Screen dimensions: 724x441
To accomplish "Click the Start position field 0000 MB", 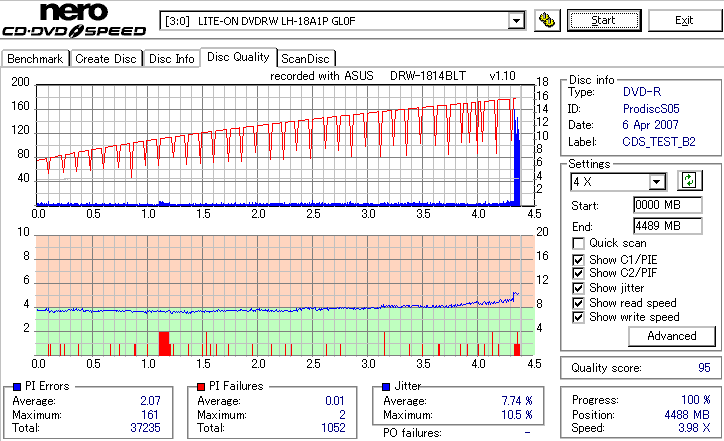I will tap(668, 205).
